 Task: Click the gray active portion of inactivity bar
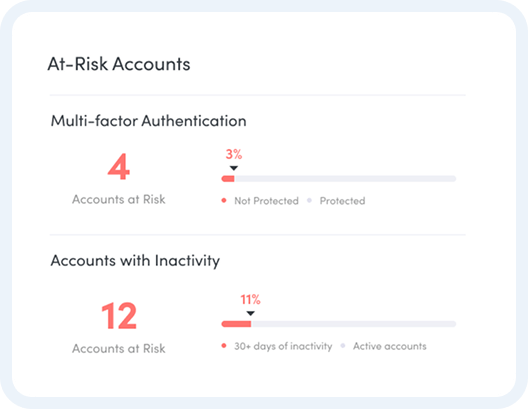[354, 324]
